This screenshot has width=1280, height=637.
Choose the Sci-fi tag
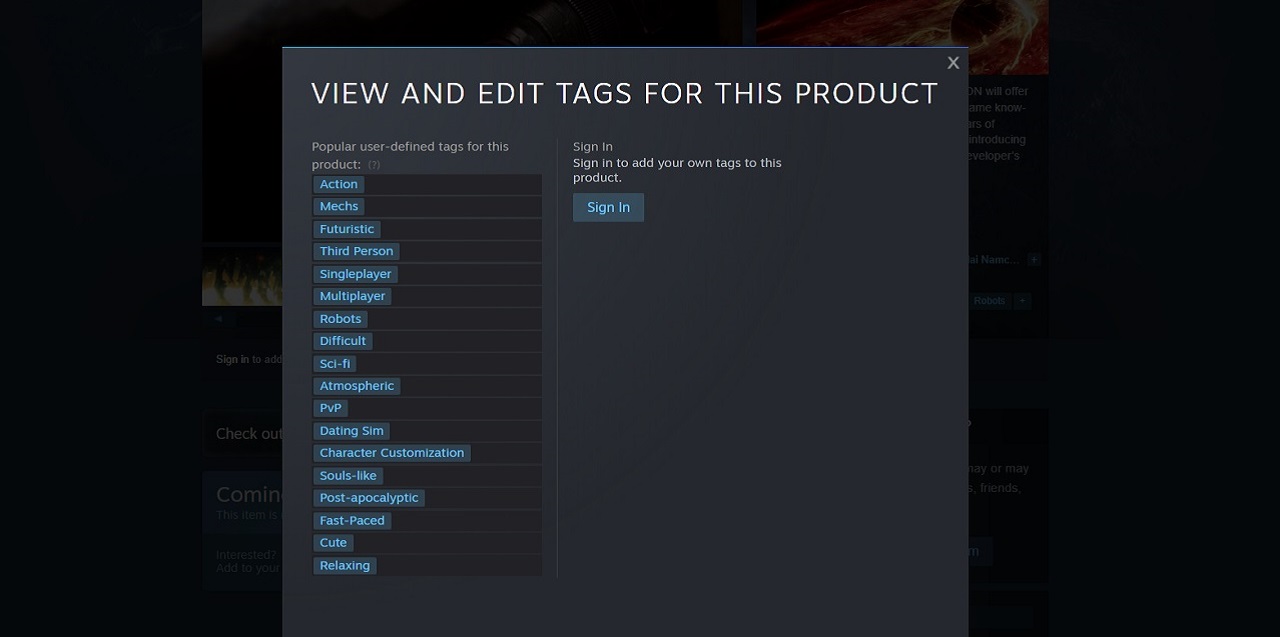(335, 364)
